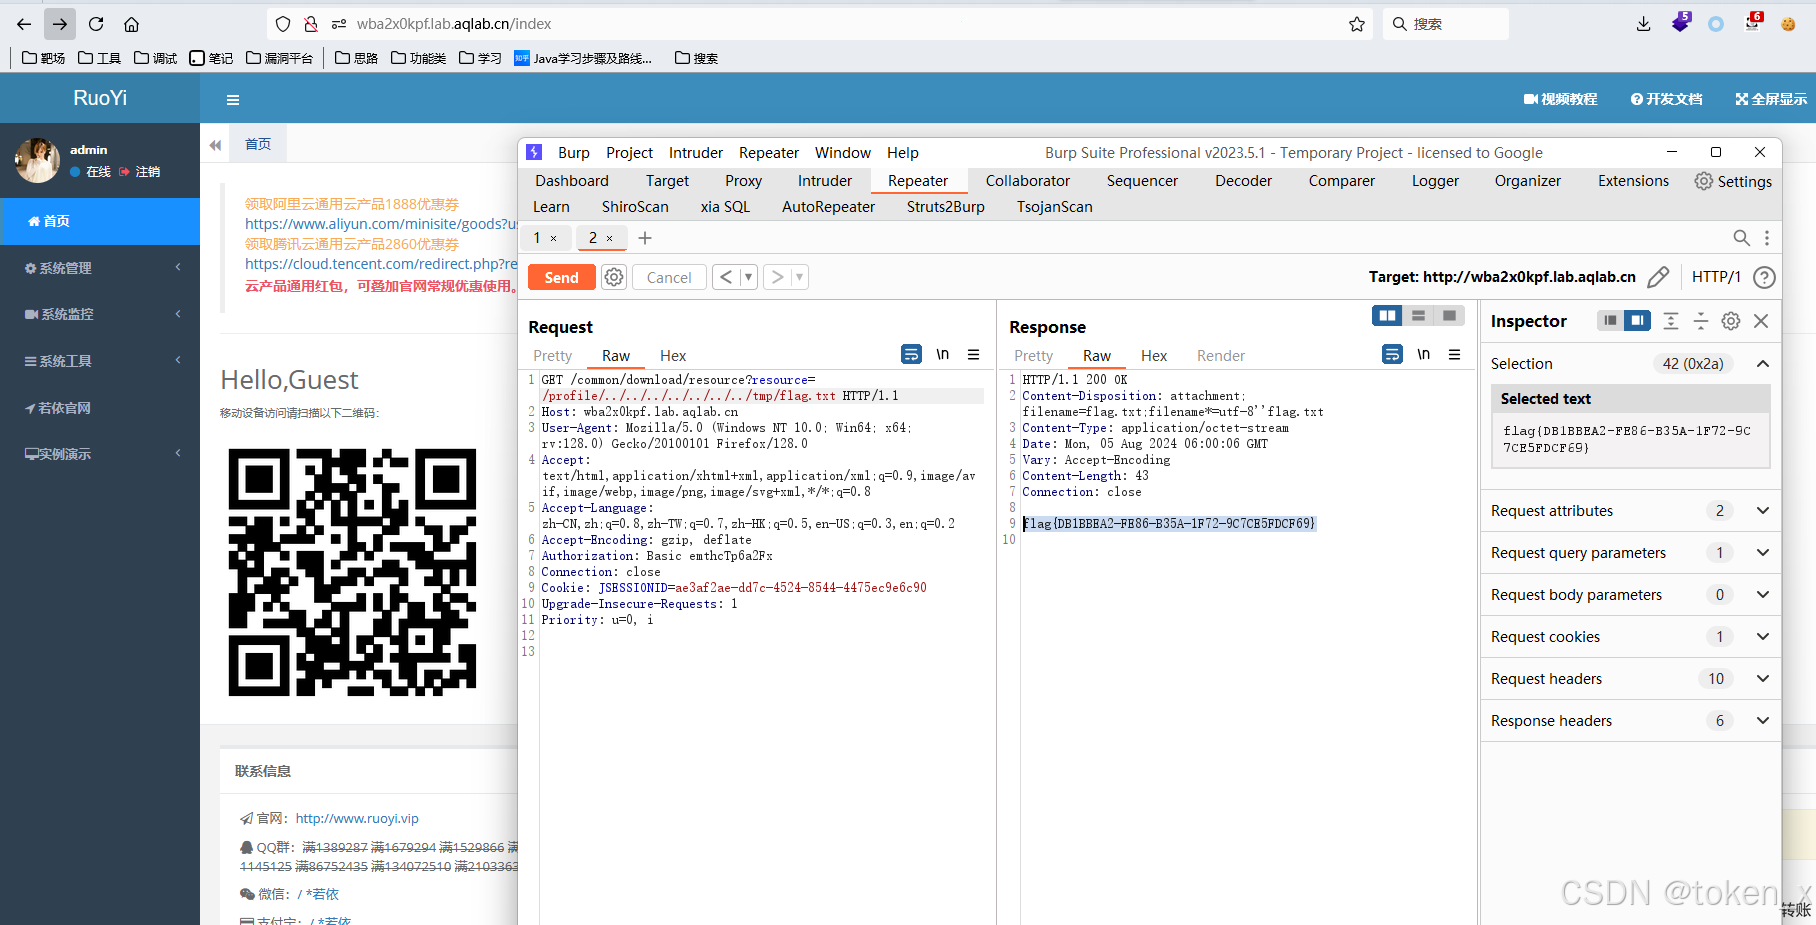Collapse all Inspector sections
Screen dimensions: 1816x925
(1700, 320)
